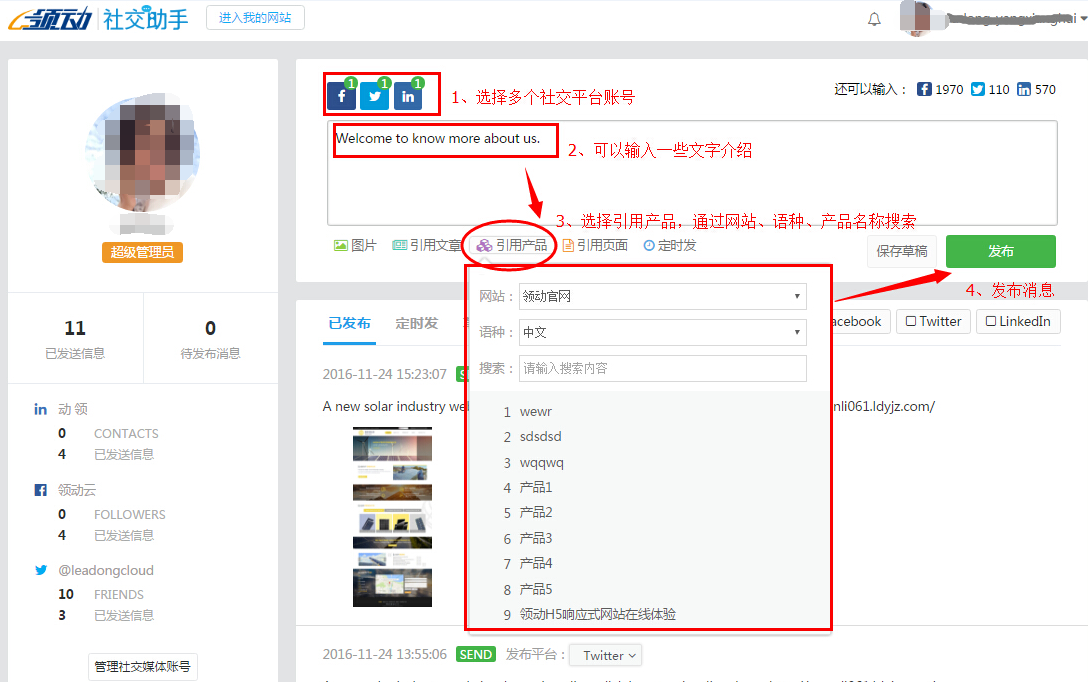1088x682 pixels.
Task: Toggle the Twitter filter checkbox
Action: coord(910,321)
